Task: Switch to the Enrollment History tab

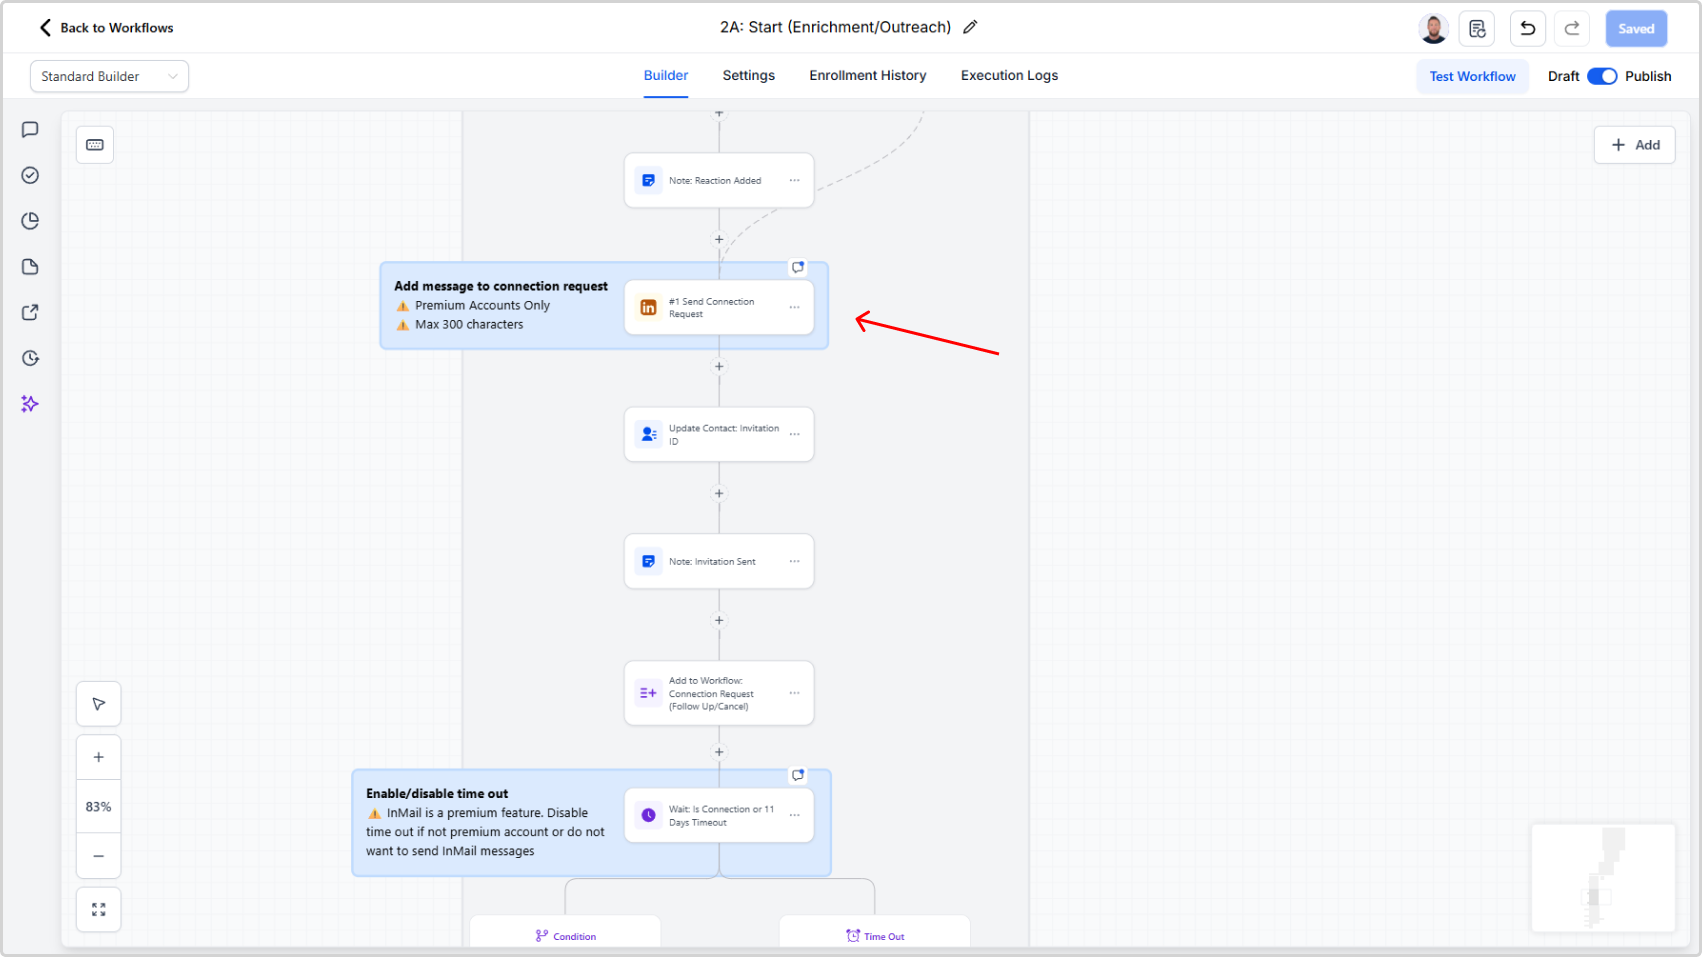Action: tap(867, 76)
